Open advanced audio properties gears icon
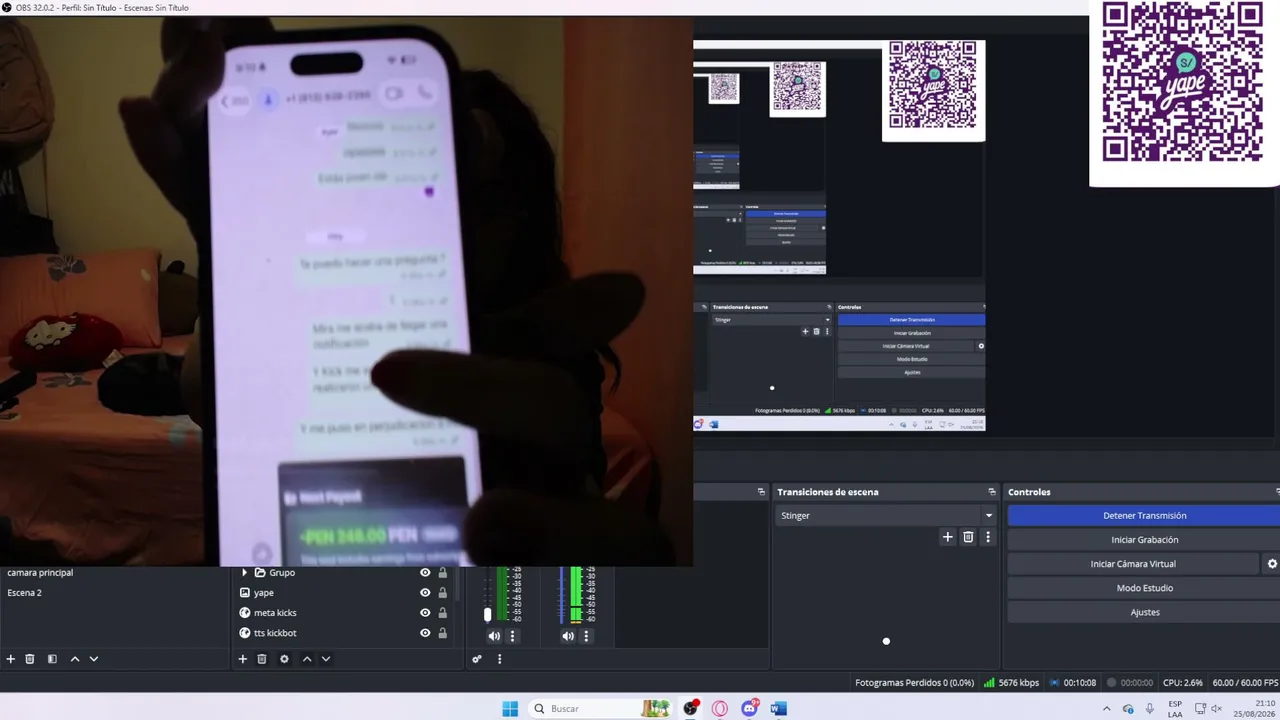This screenshot has height=720, width=1280. pyautogui.click(x=477, y=659)
